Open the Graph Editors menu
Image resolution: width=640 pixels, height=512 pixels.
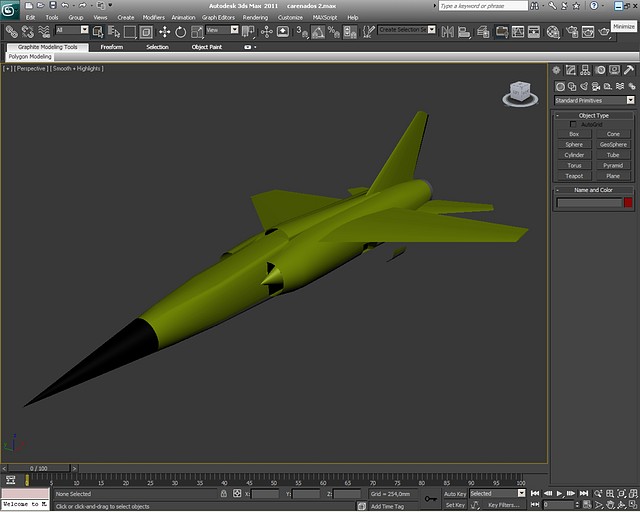pyautogui.click(x=218, y=18)
